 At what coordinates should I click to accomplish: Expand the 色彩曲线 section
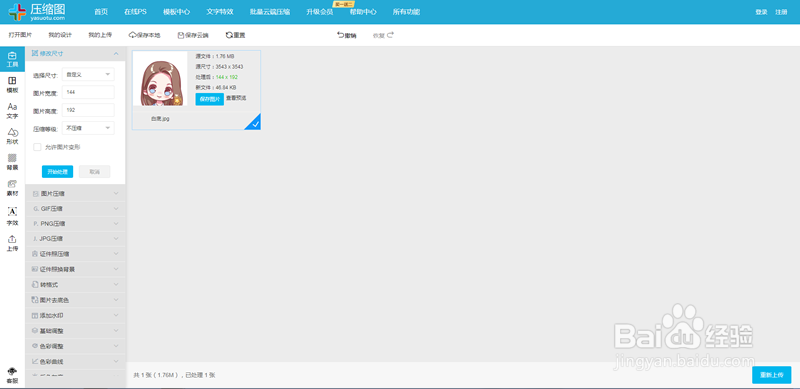(x=75, y=361)
